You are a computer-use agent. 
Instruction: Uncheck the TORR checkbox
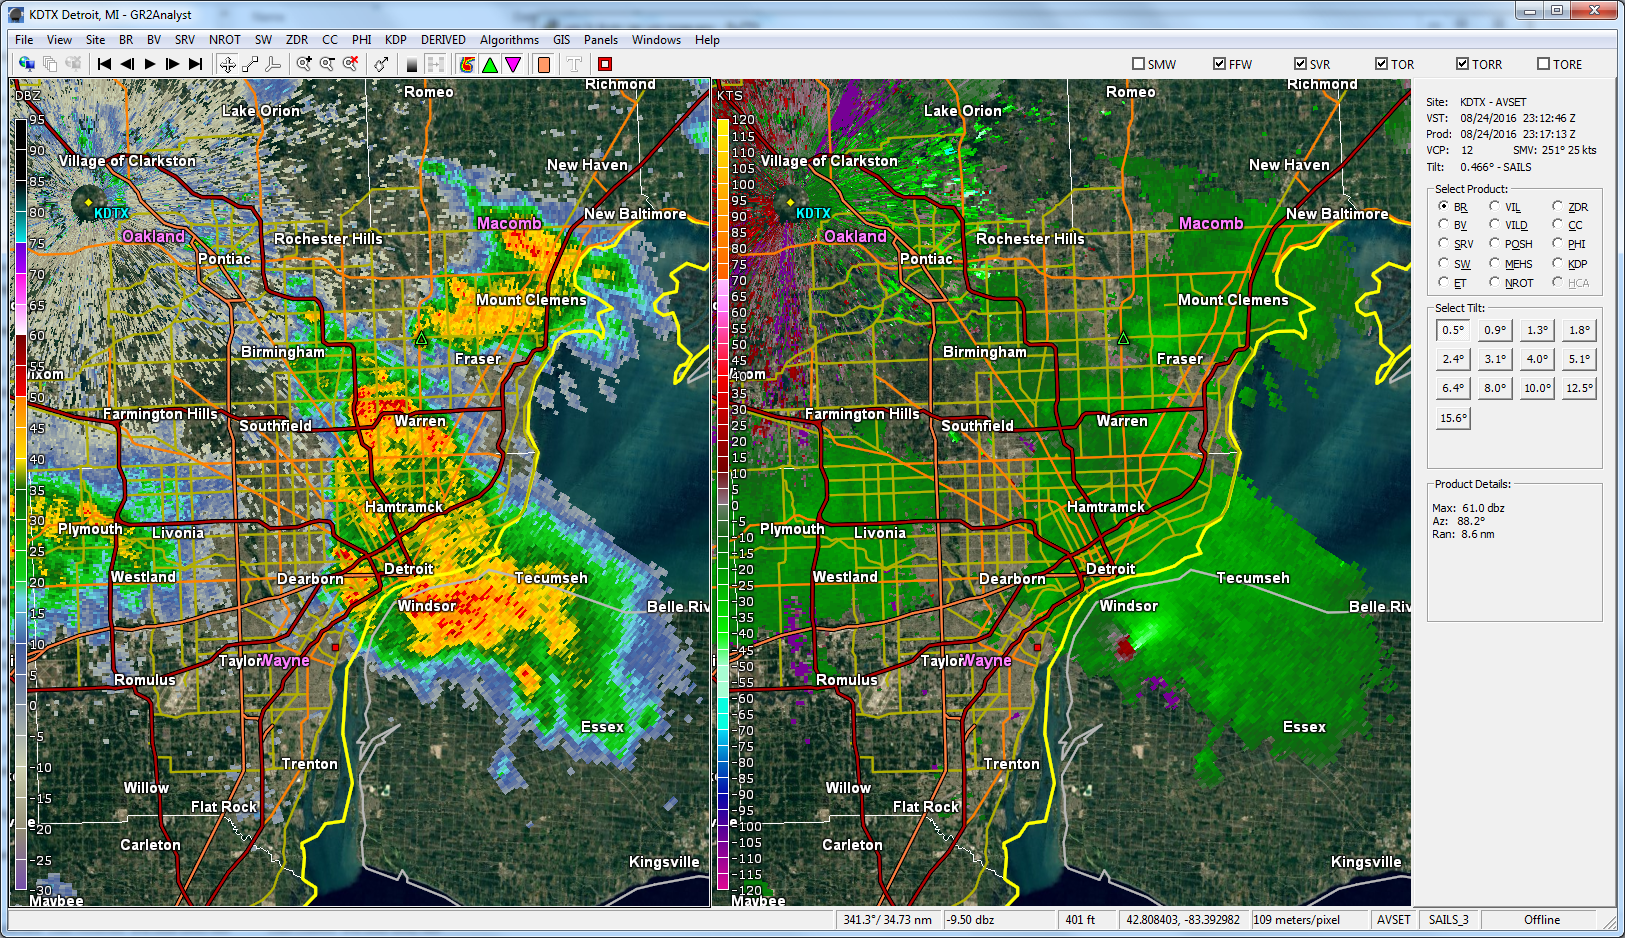coord(1462,64)
